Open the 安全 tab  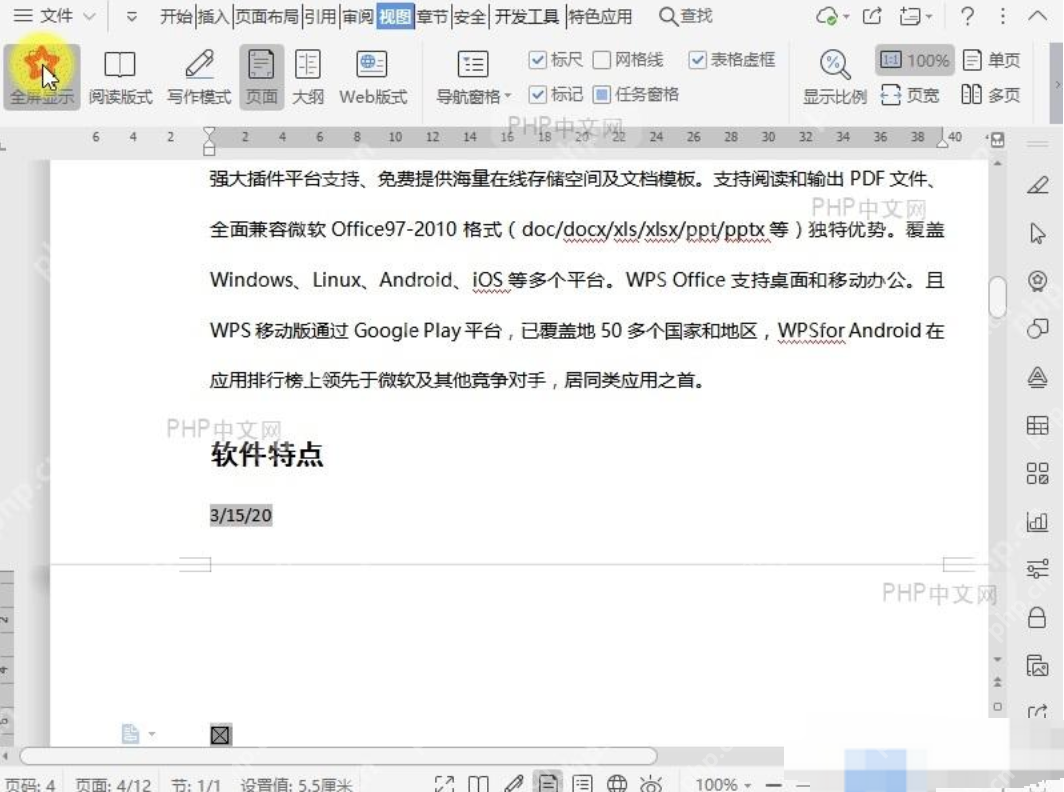470,16
